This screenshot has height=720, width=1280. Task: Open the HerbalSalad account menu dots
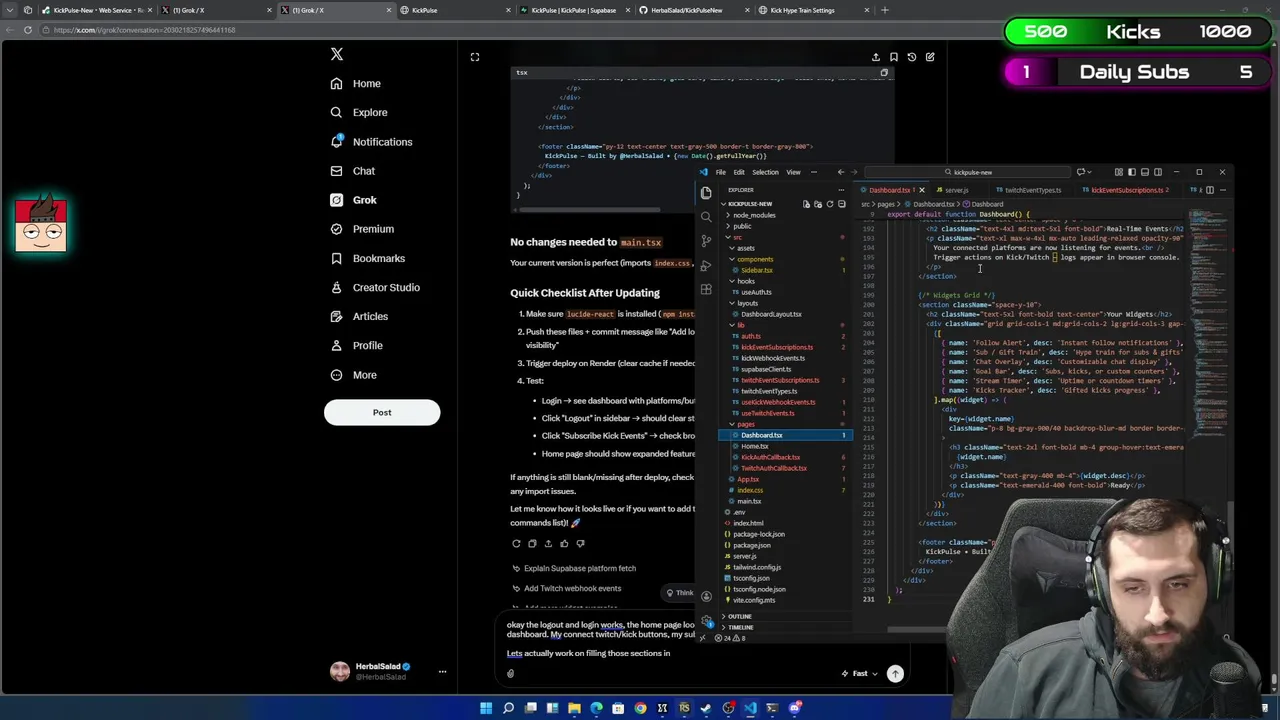(442, 672)
